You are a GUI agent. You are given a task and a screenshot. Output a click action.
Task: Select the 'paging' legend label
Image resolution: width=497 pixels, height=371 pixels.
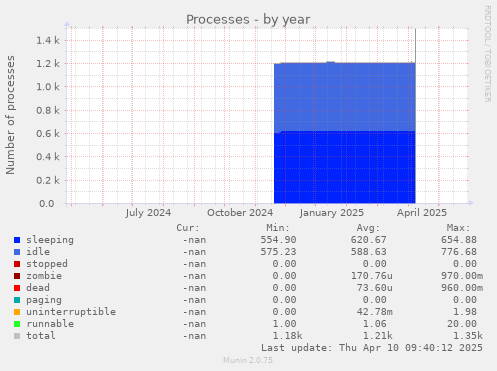pos(44,300)
